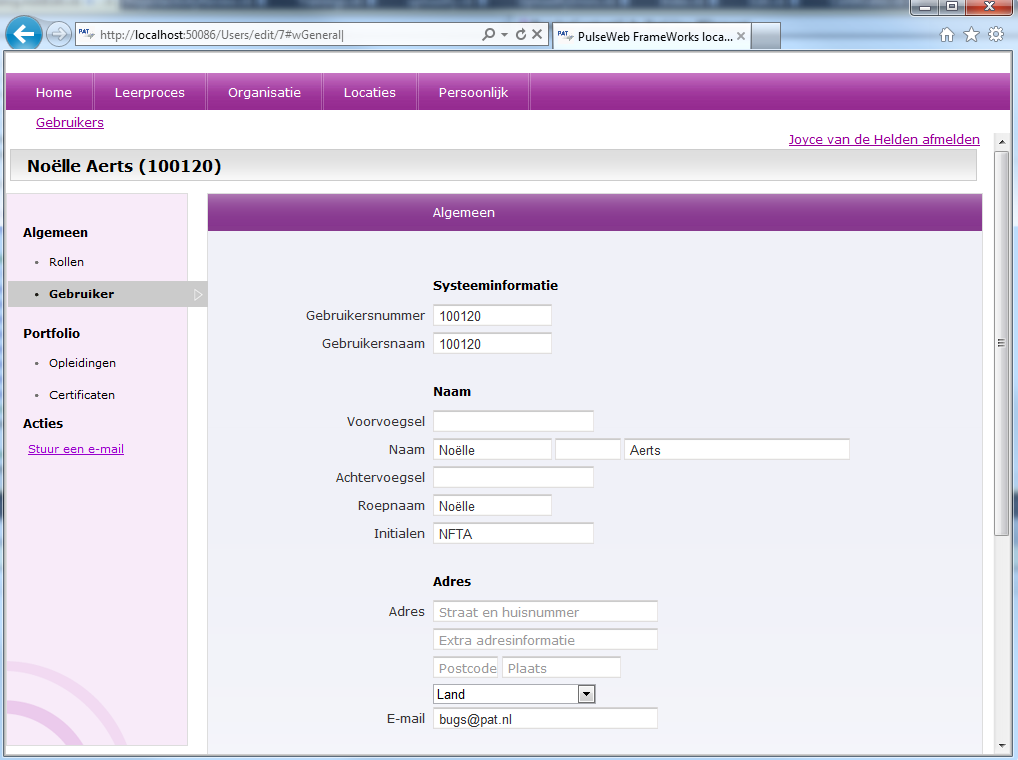The width and height of the screenshot is (1018, 760).
Task: Select Rollen in the sidebar
Action: click(x=66, y=262)
